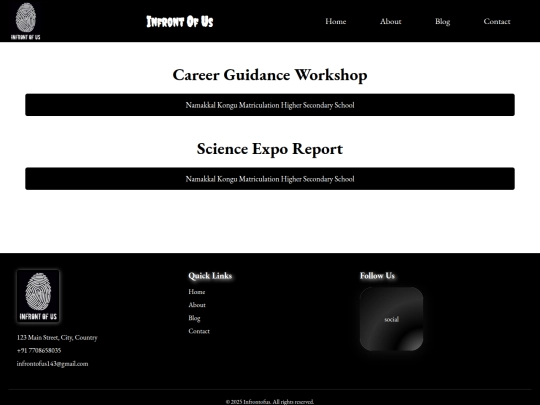Screen dimensions: 540x405
Task: Click the Science Expo Report heading
Action: [x=270, y=149]
